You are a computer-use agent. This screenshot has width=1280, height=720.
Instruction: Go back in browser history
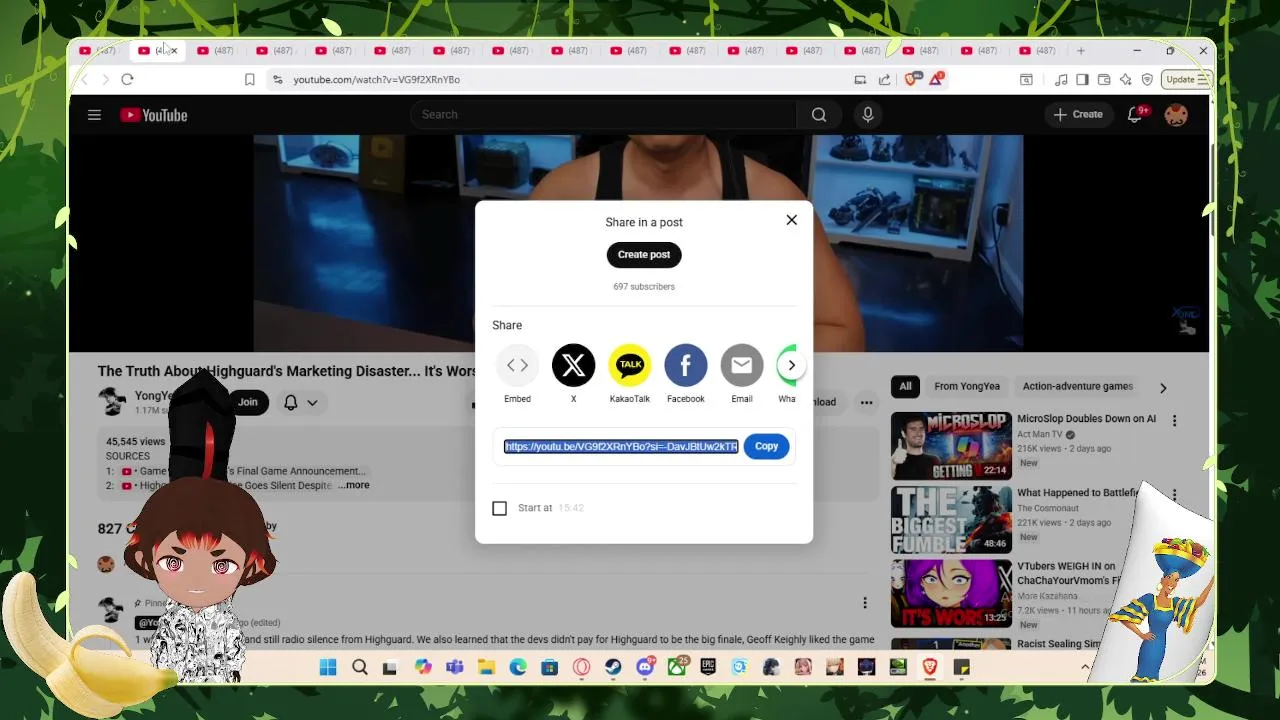pyautogui.click(x=84, y=80)
